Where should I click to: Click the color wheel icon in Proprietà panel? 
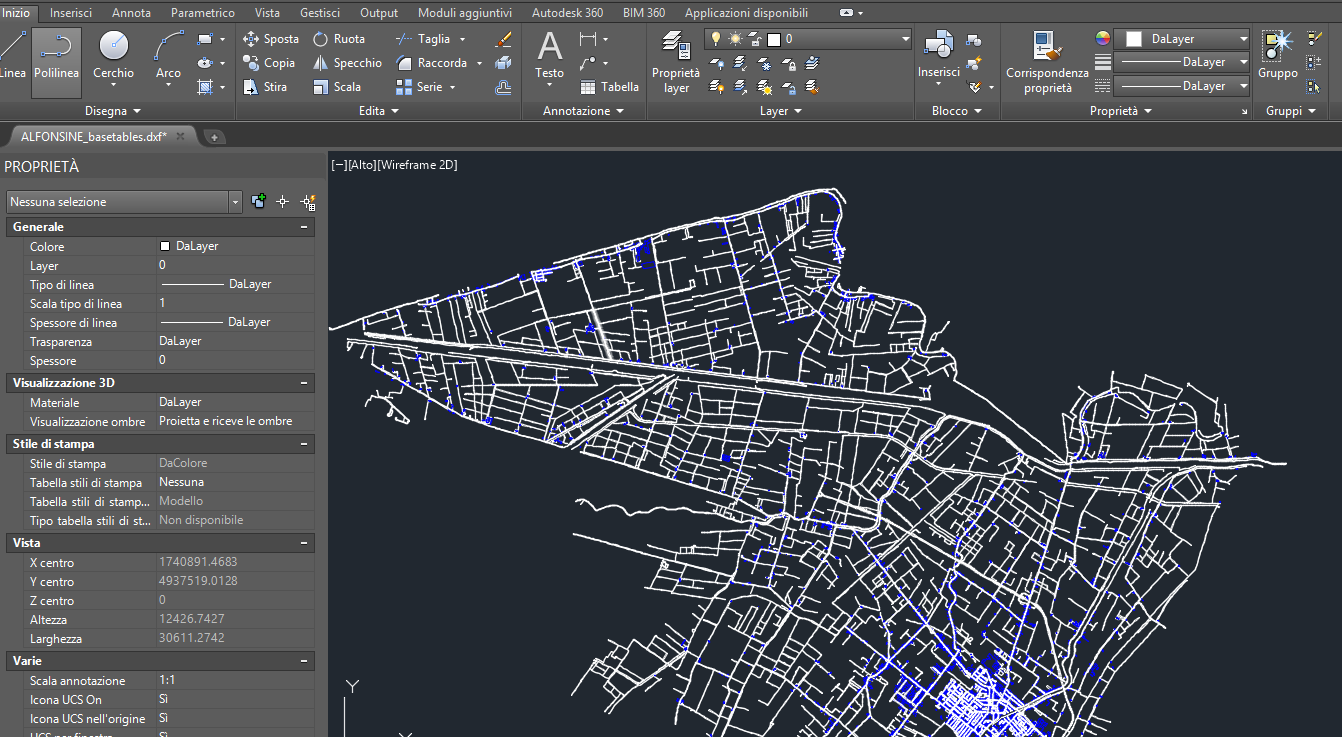pyautogui.click(x=1102, y=39)
